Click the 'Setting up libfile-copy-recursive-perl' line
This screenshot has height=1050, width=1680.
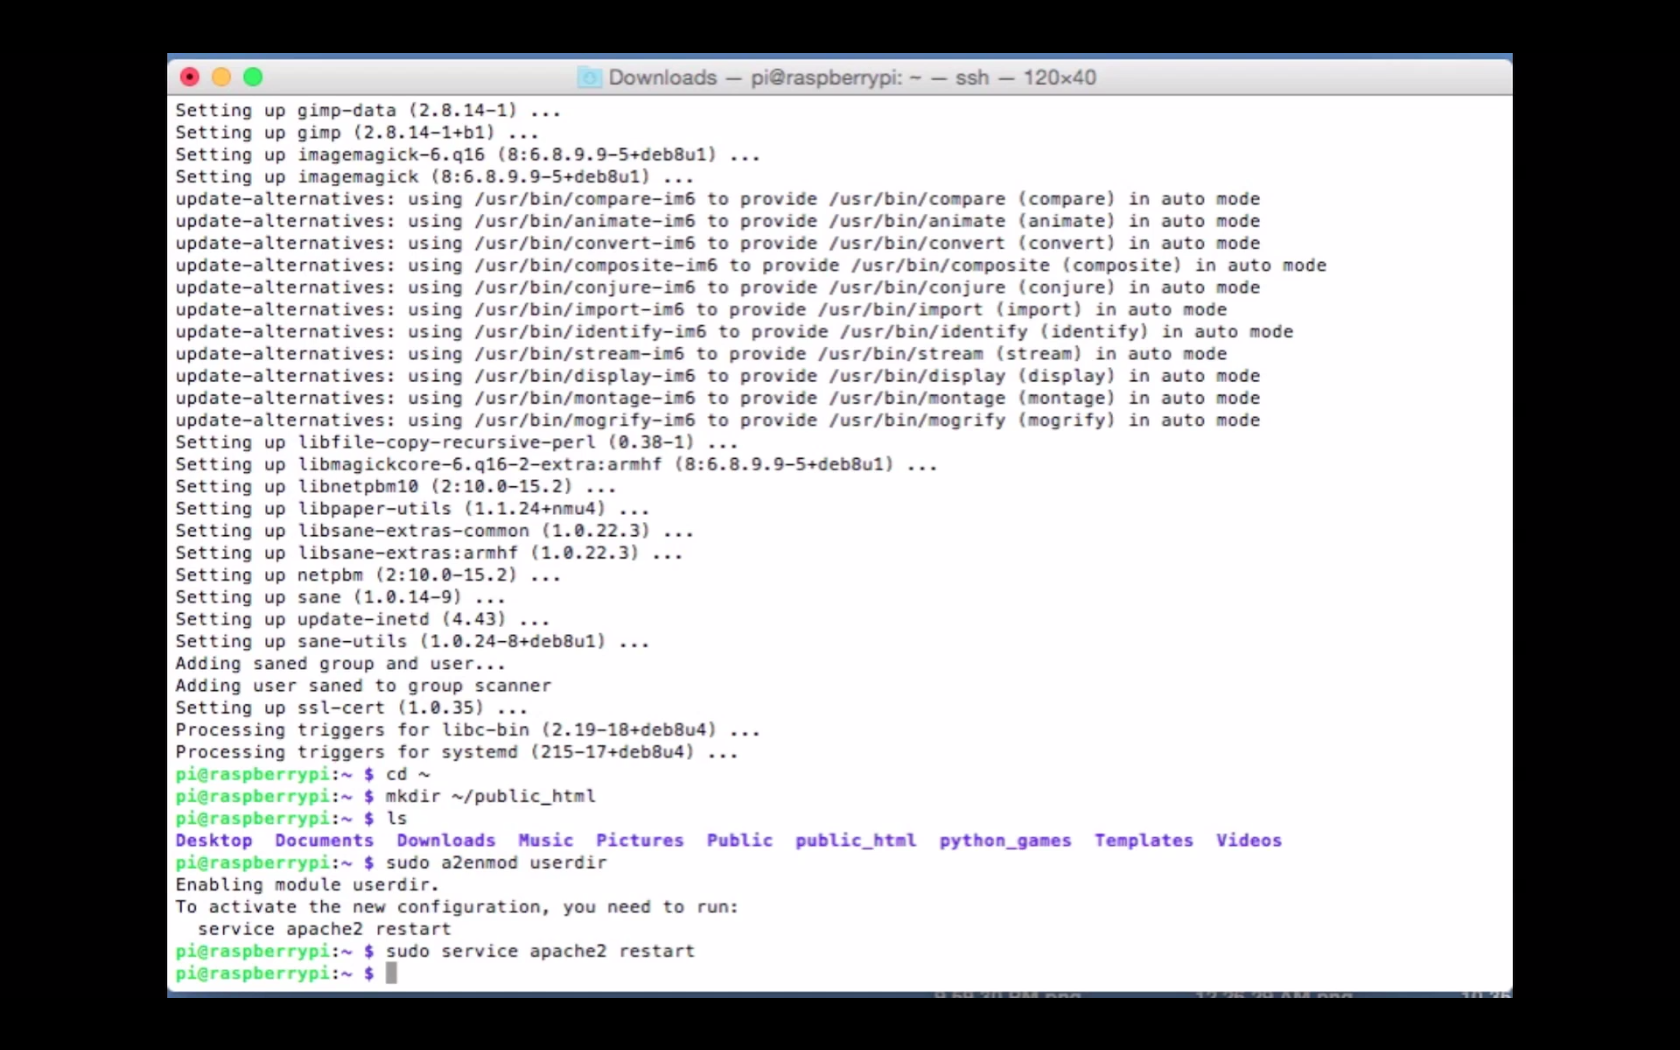point(457,442)
